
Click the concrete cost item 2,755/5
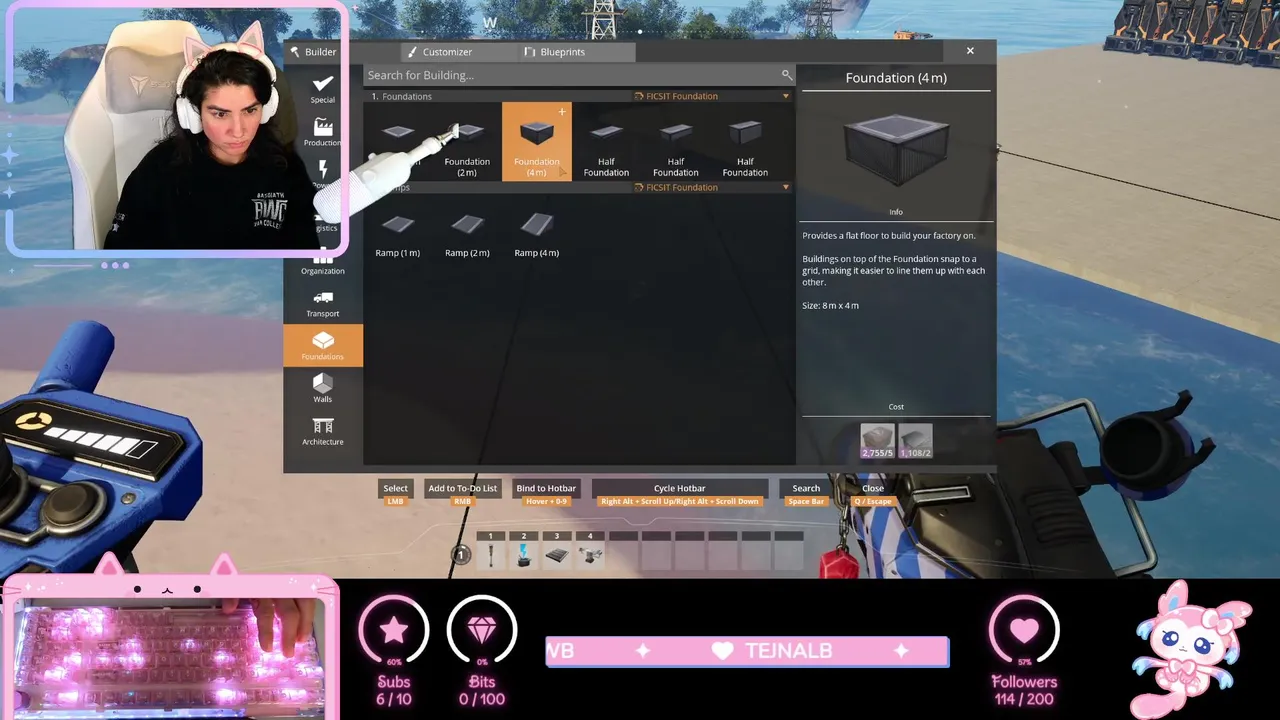point(877,441)
